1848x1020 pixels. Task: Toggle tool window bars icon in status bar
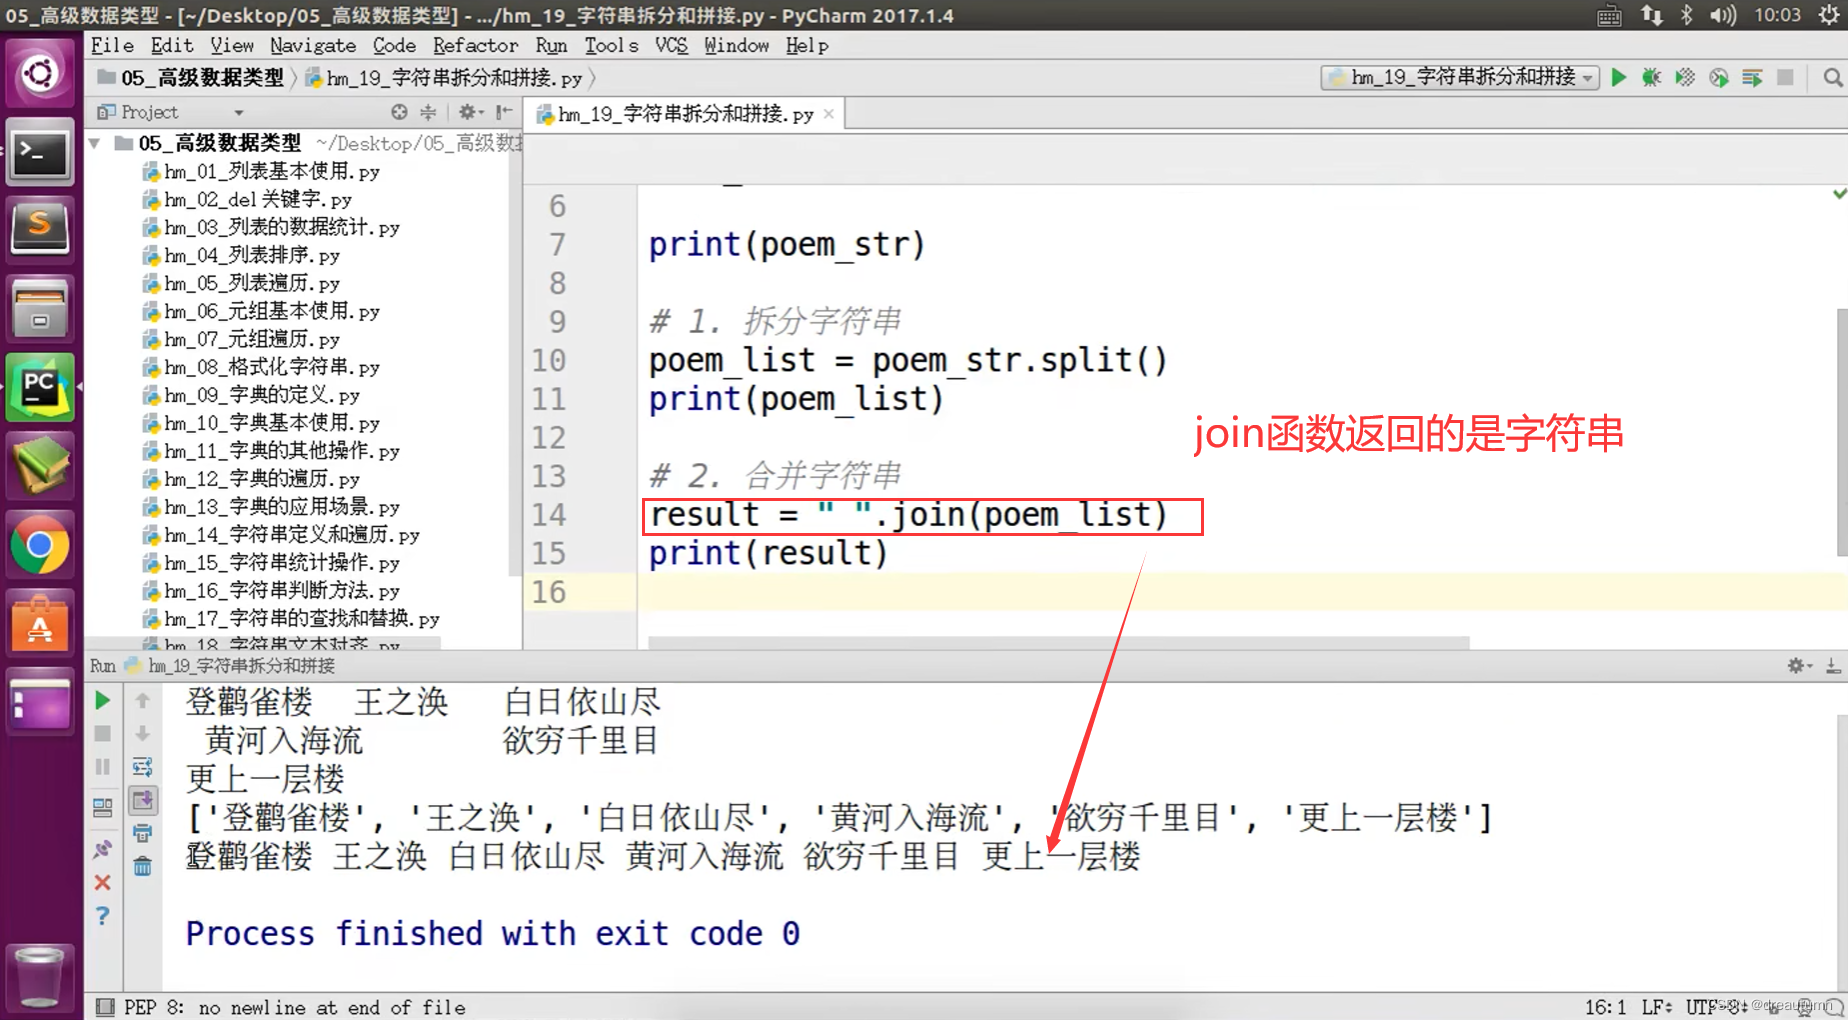point(105,1007)
